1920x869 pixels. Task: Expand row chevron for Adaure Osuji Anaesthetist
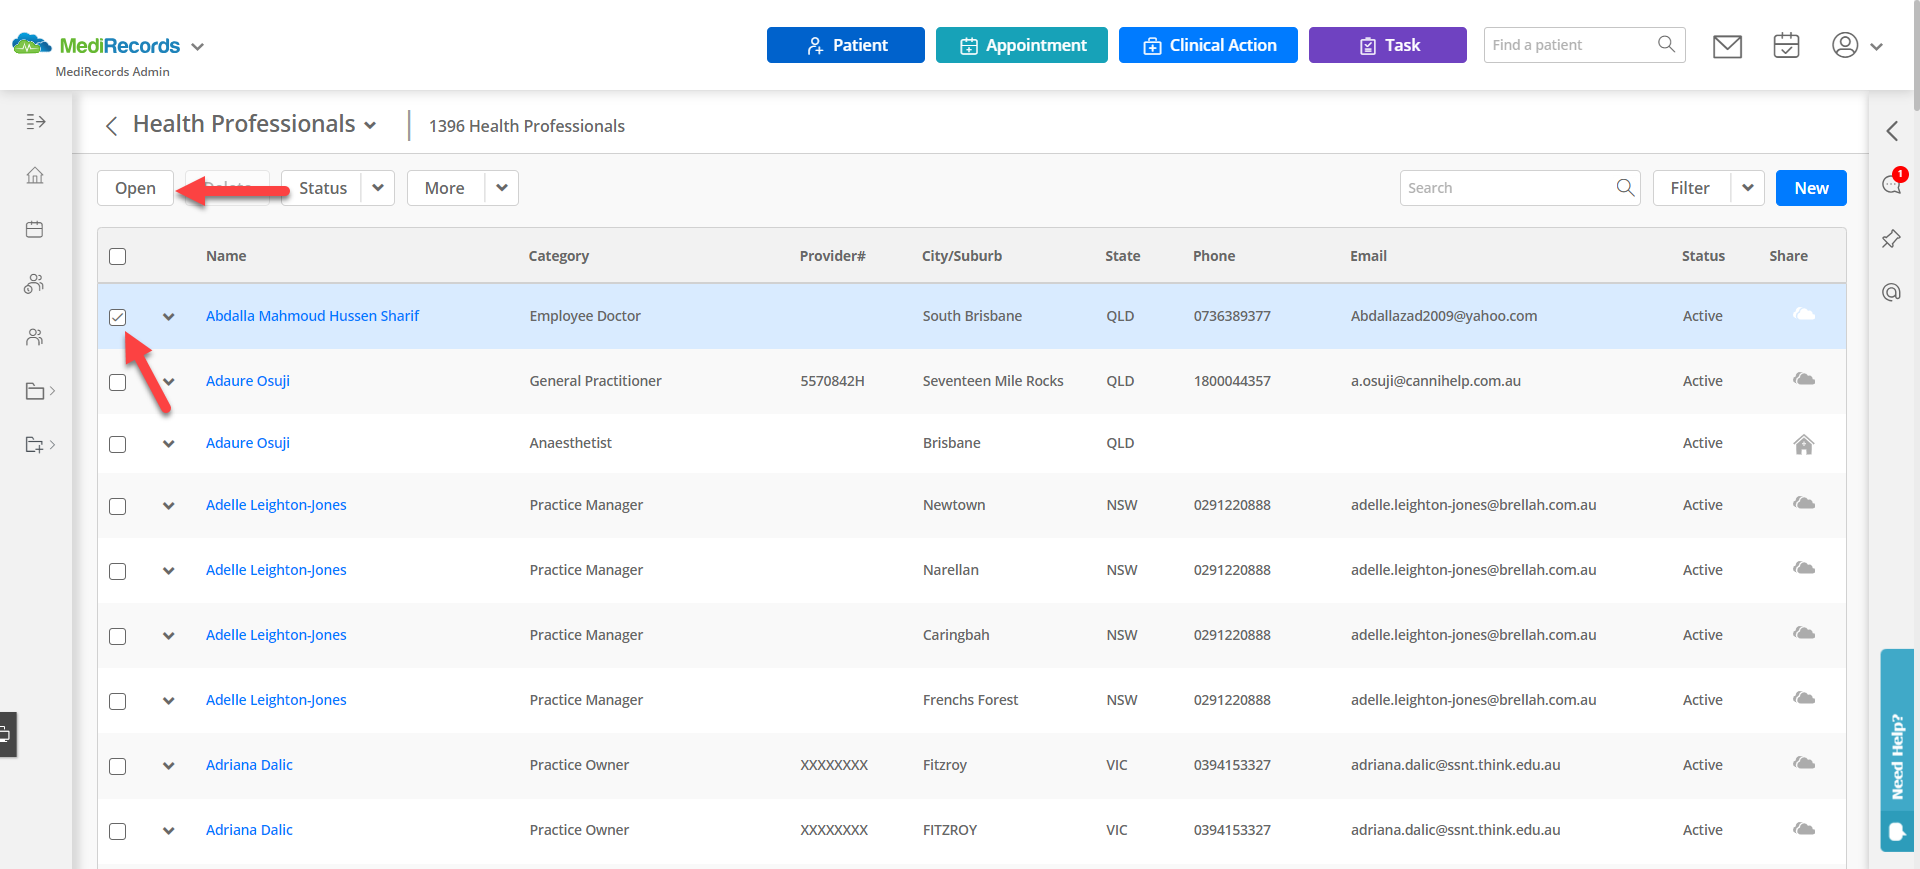(169, 444)
